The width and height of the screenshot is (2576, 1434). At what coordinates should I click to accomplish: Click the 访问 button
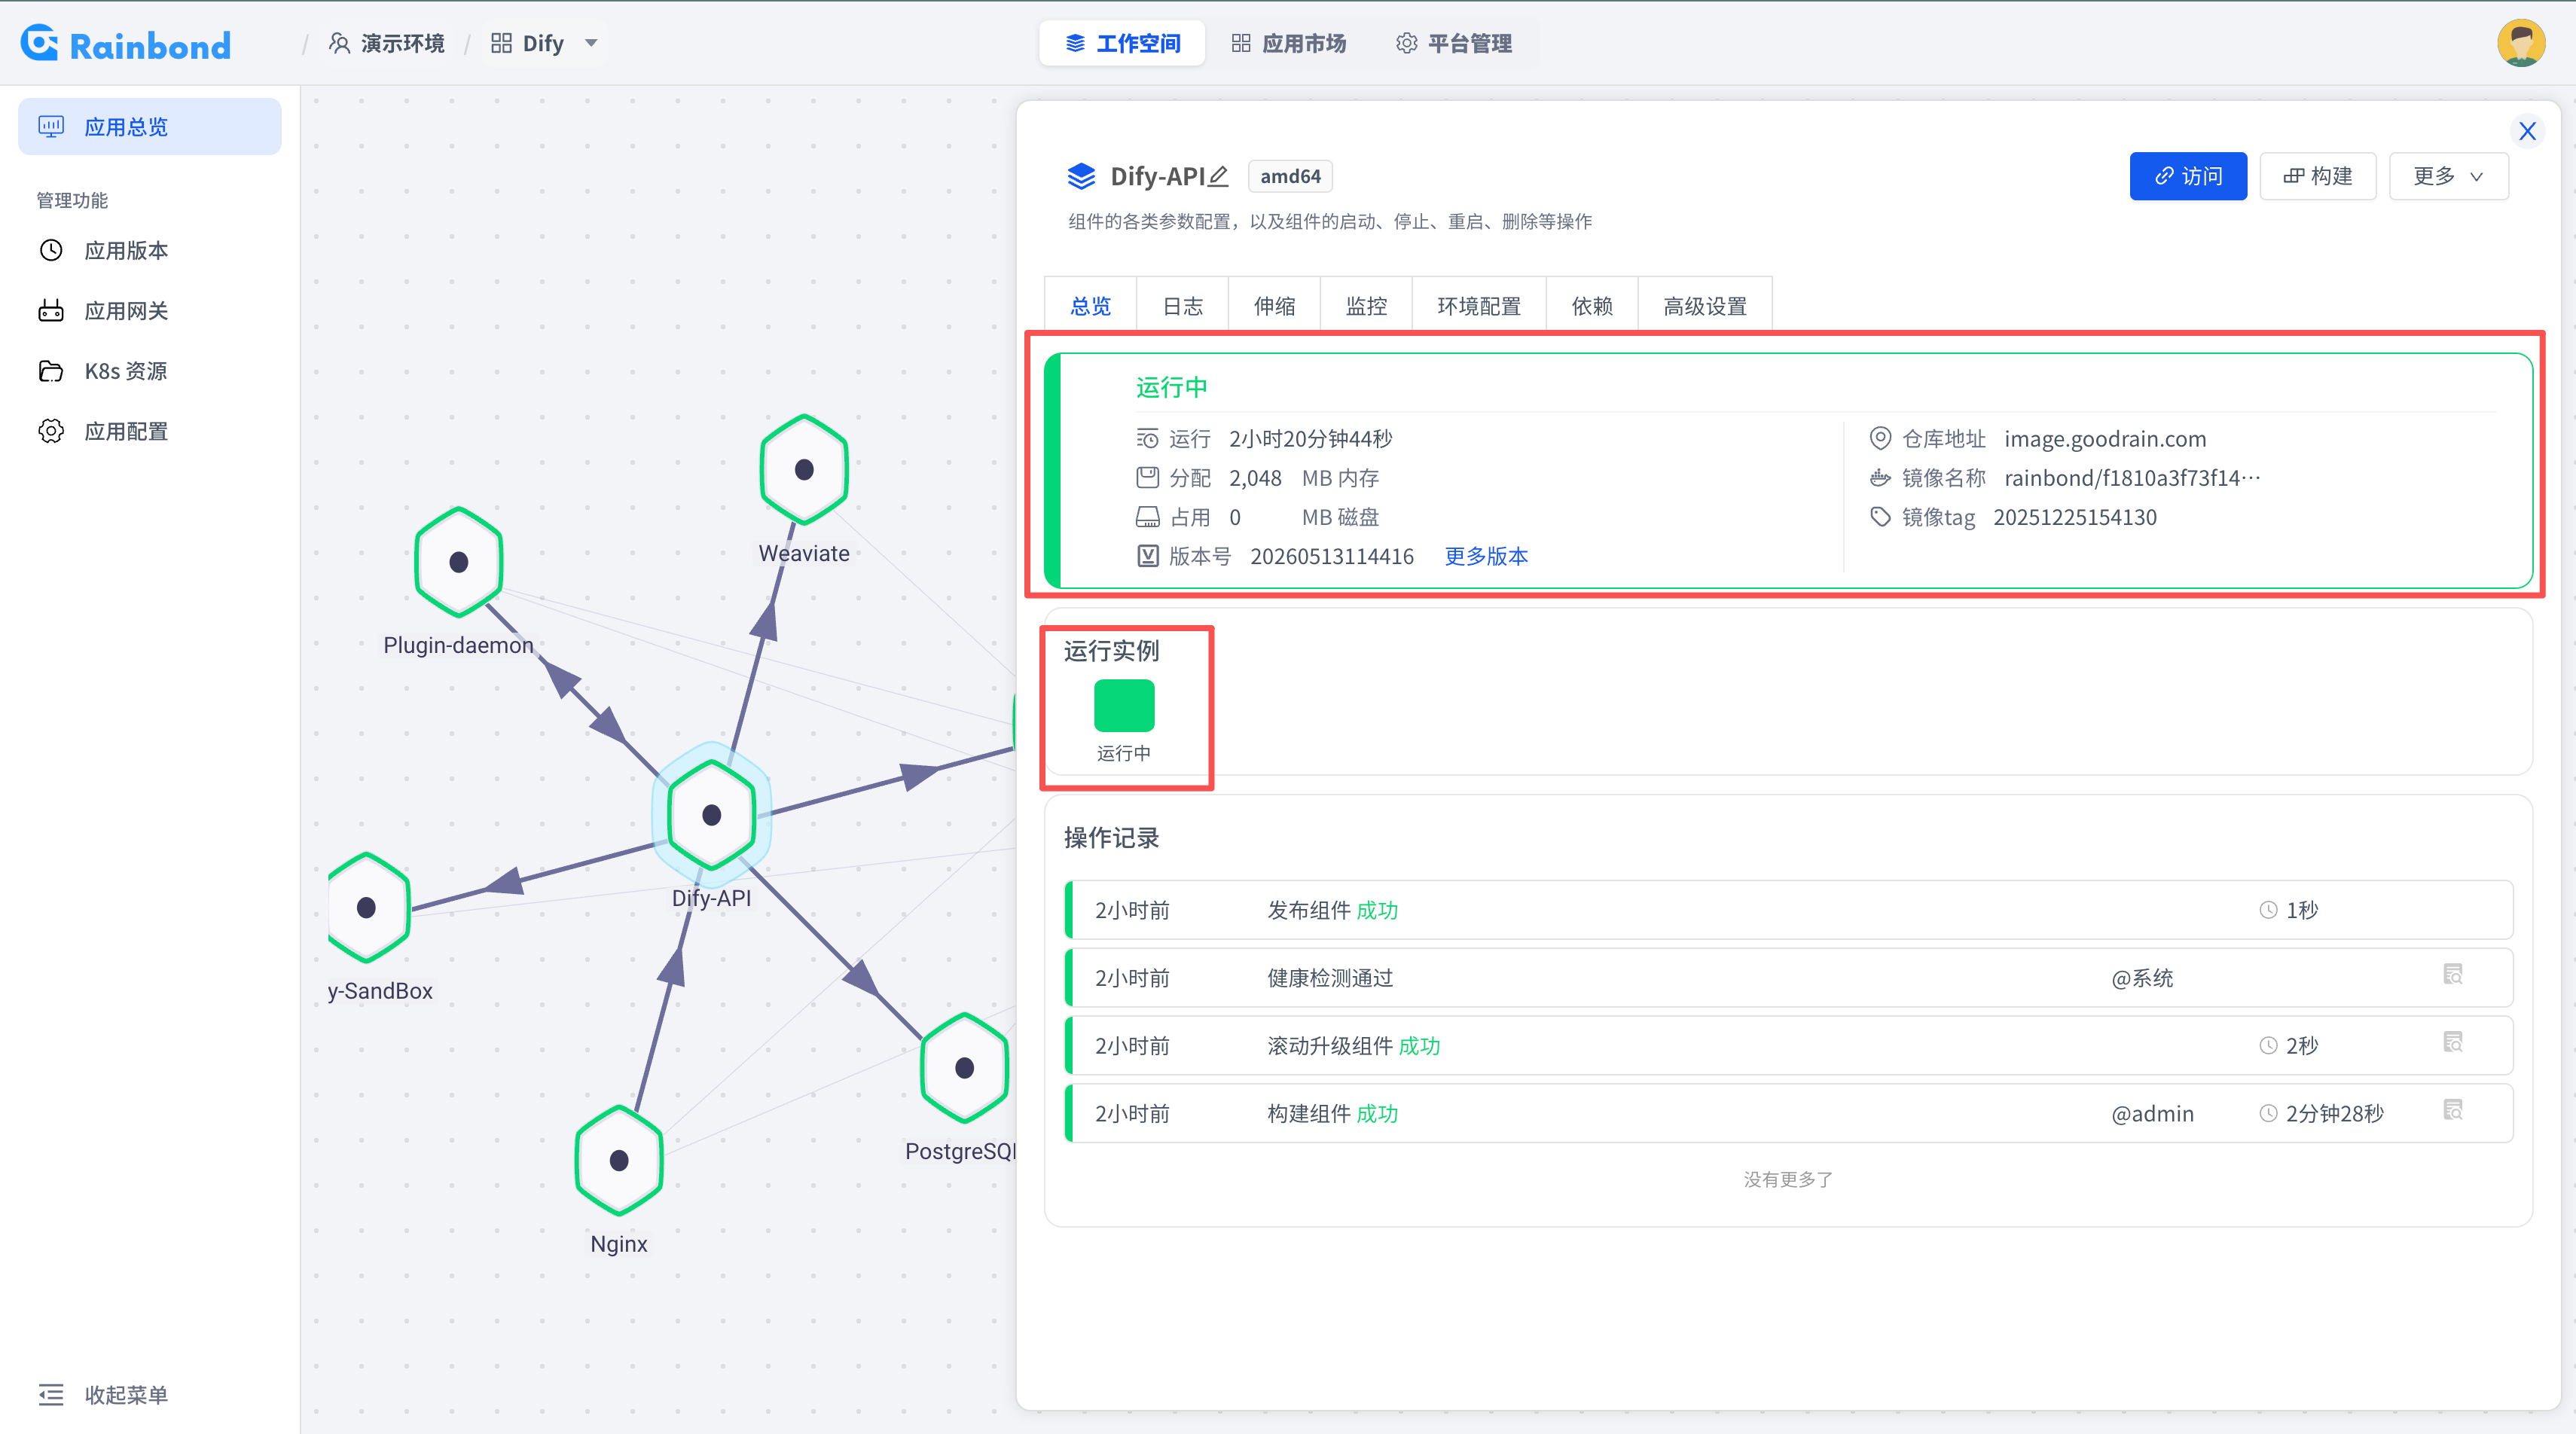pyautogui.click(x=2188, y=176)
